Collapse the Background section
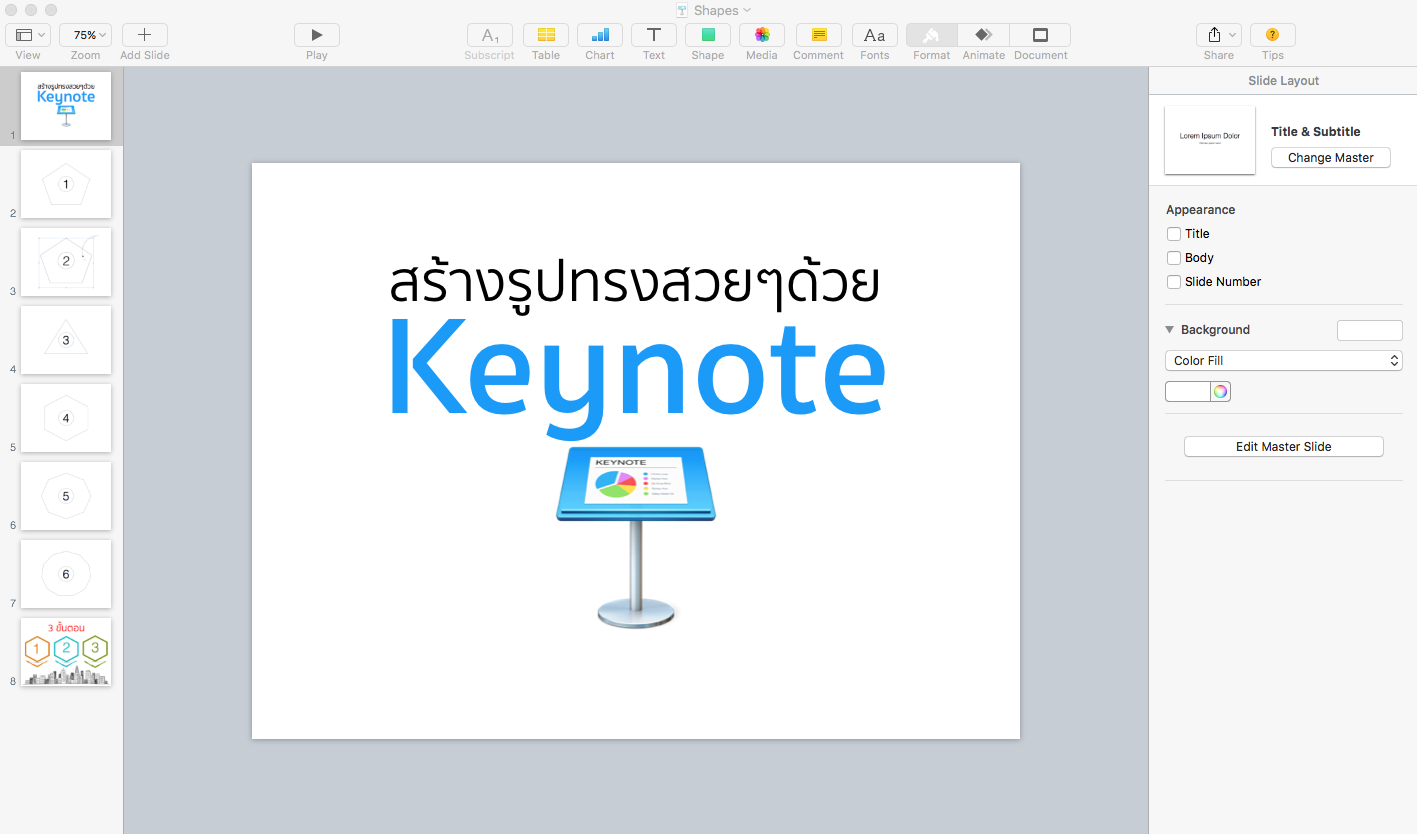Image resolution: width=1417 pixels, height=834 pixels. click(x=1169, y=329)
